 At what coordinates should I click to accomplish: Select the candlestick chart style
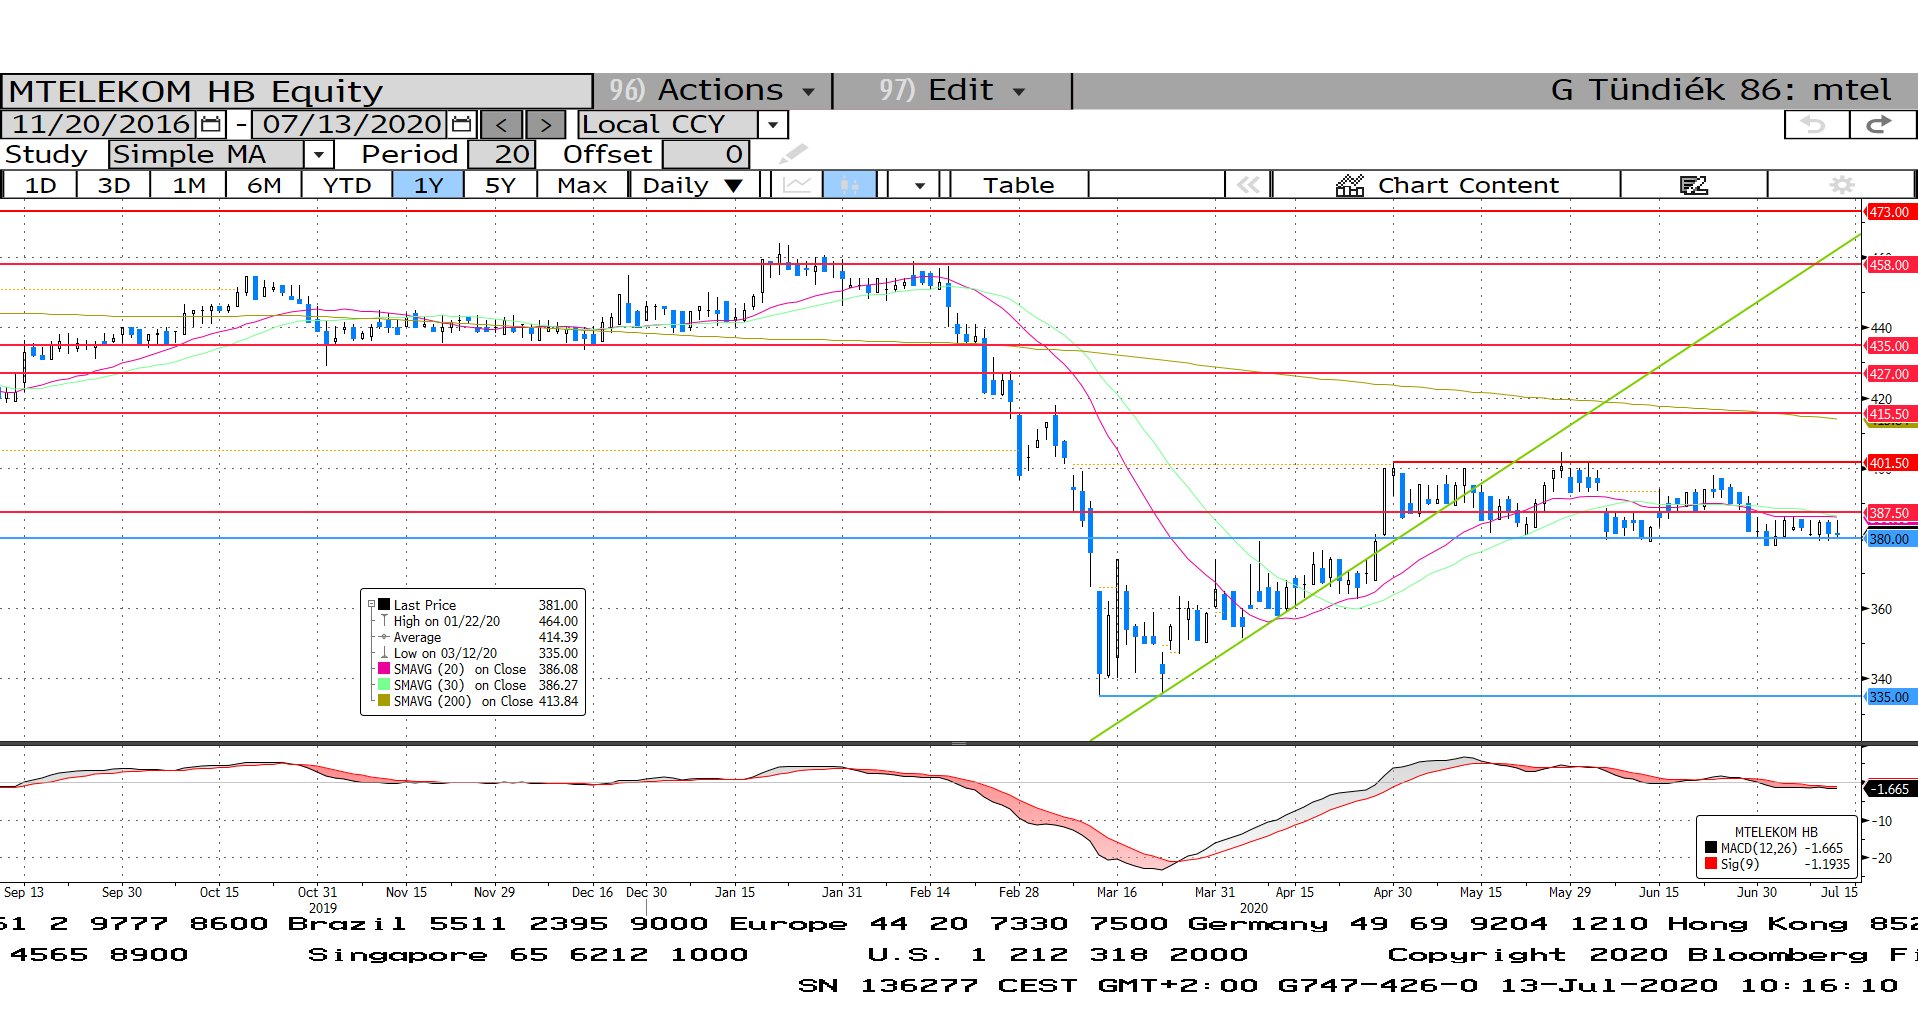(849, 185)
